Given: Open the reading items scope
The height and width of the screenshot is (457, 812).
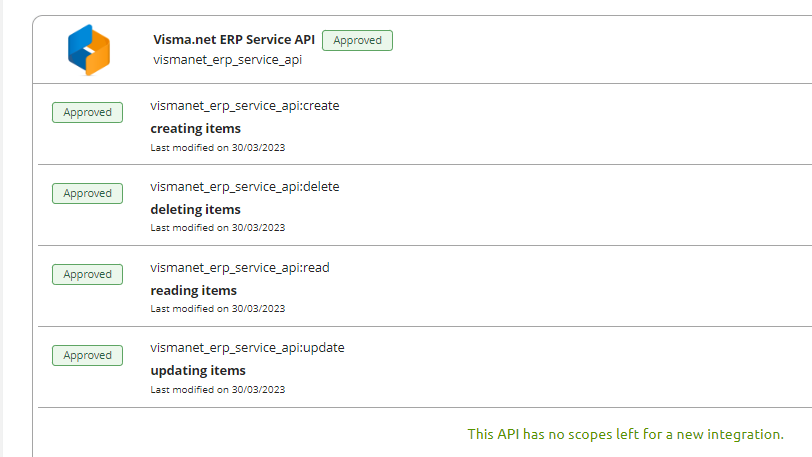Looking at the screenshot, I should pyautogui.click(x=194, y=291).
